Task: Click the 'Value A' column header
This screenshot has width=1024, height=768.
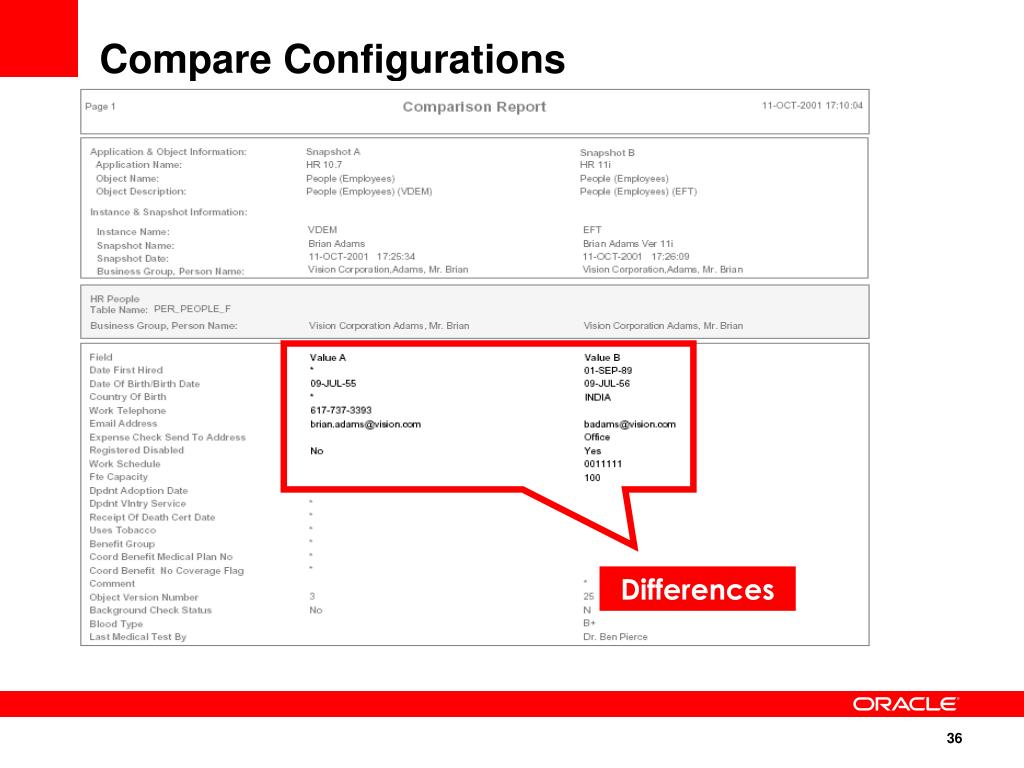Action: (328, 358)
